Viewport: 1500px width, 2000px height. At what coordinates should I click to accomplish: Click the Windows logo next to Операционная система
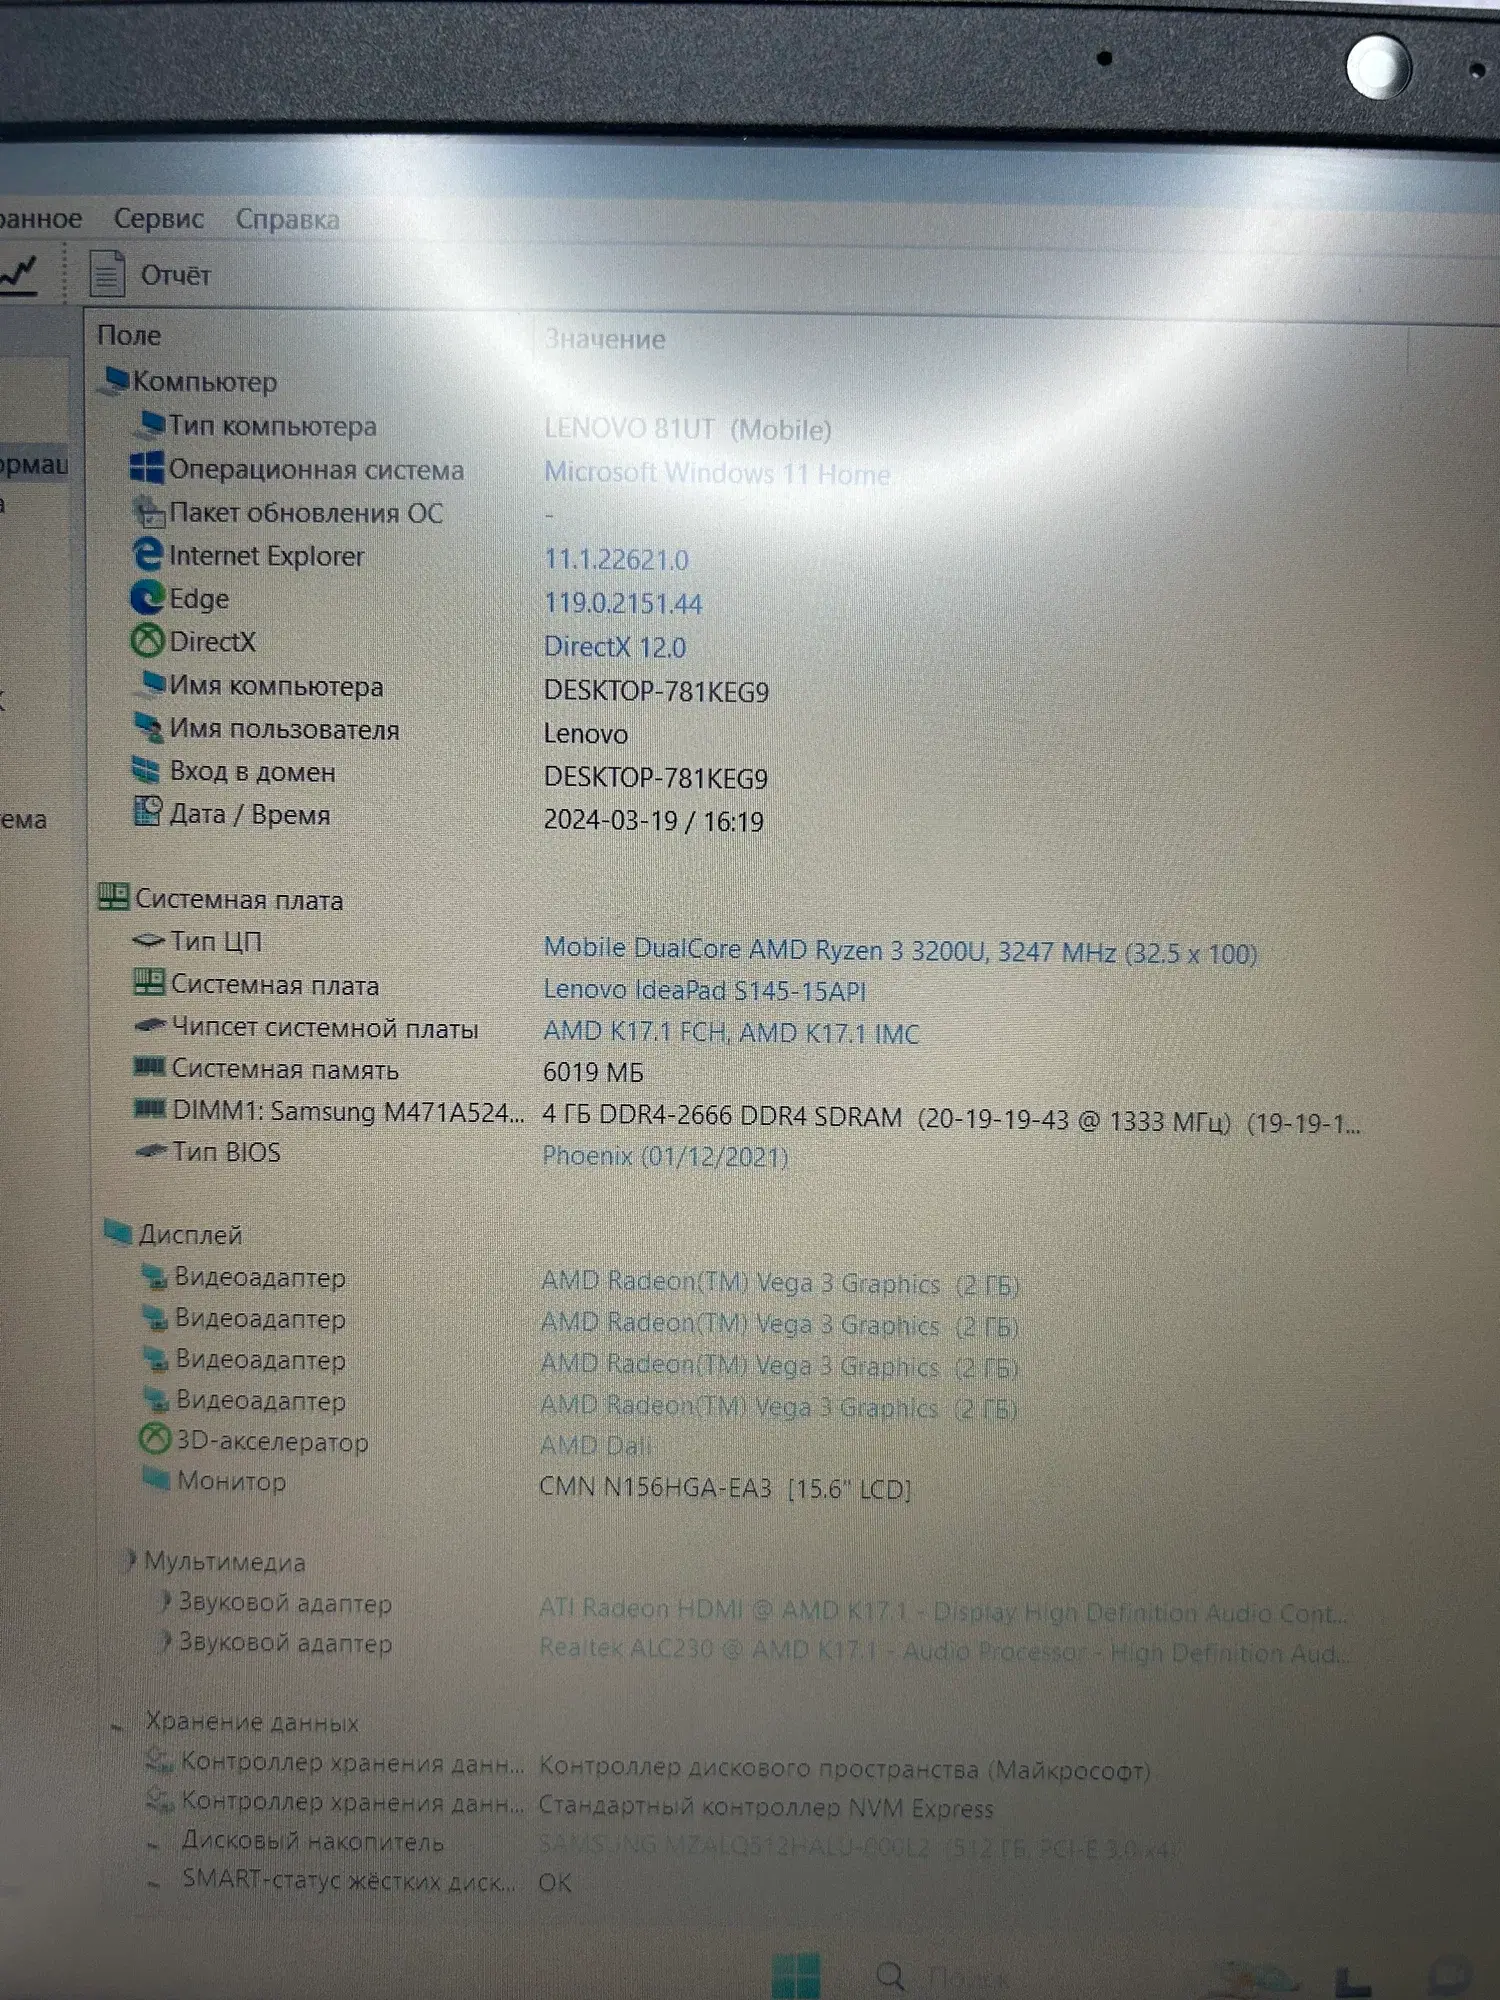147,467
